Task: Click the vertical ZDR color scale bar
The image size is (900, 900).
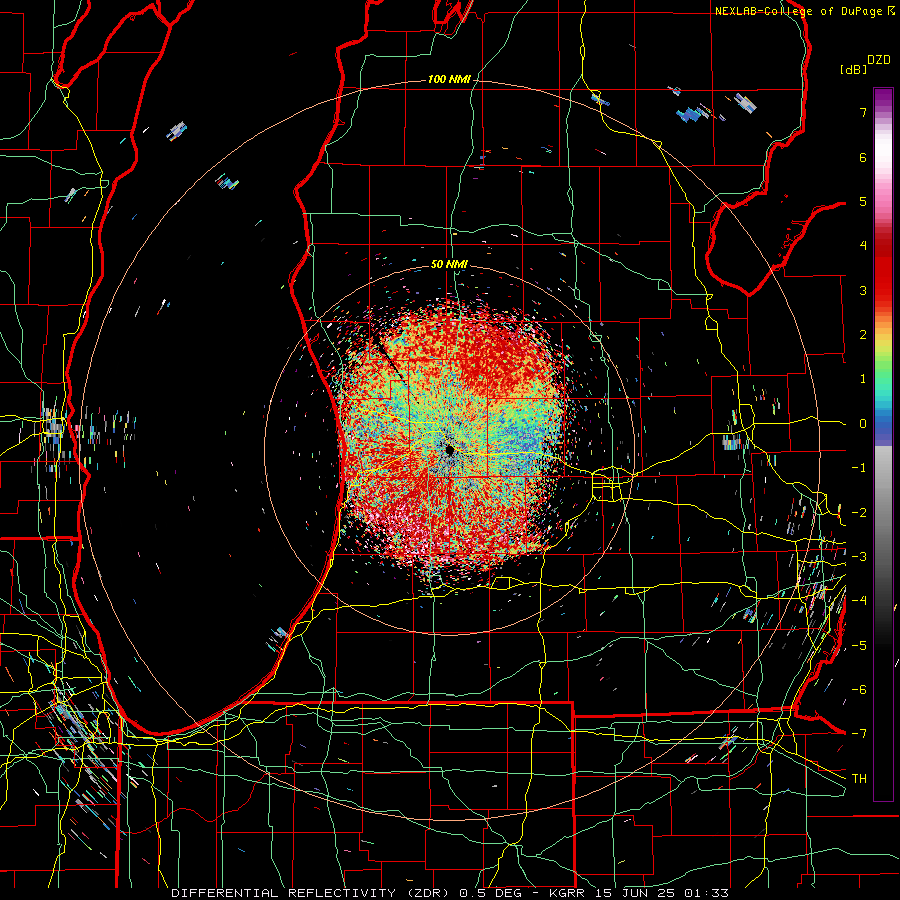Action: 883,444
